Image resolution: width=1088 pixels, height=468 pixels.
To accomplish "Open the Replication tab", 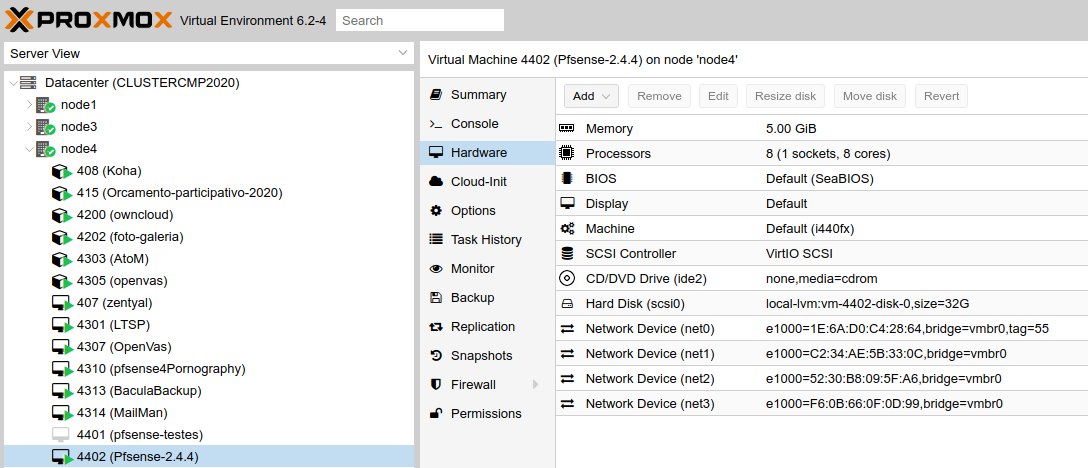I will tap(487, 326).
